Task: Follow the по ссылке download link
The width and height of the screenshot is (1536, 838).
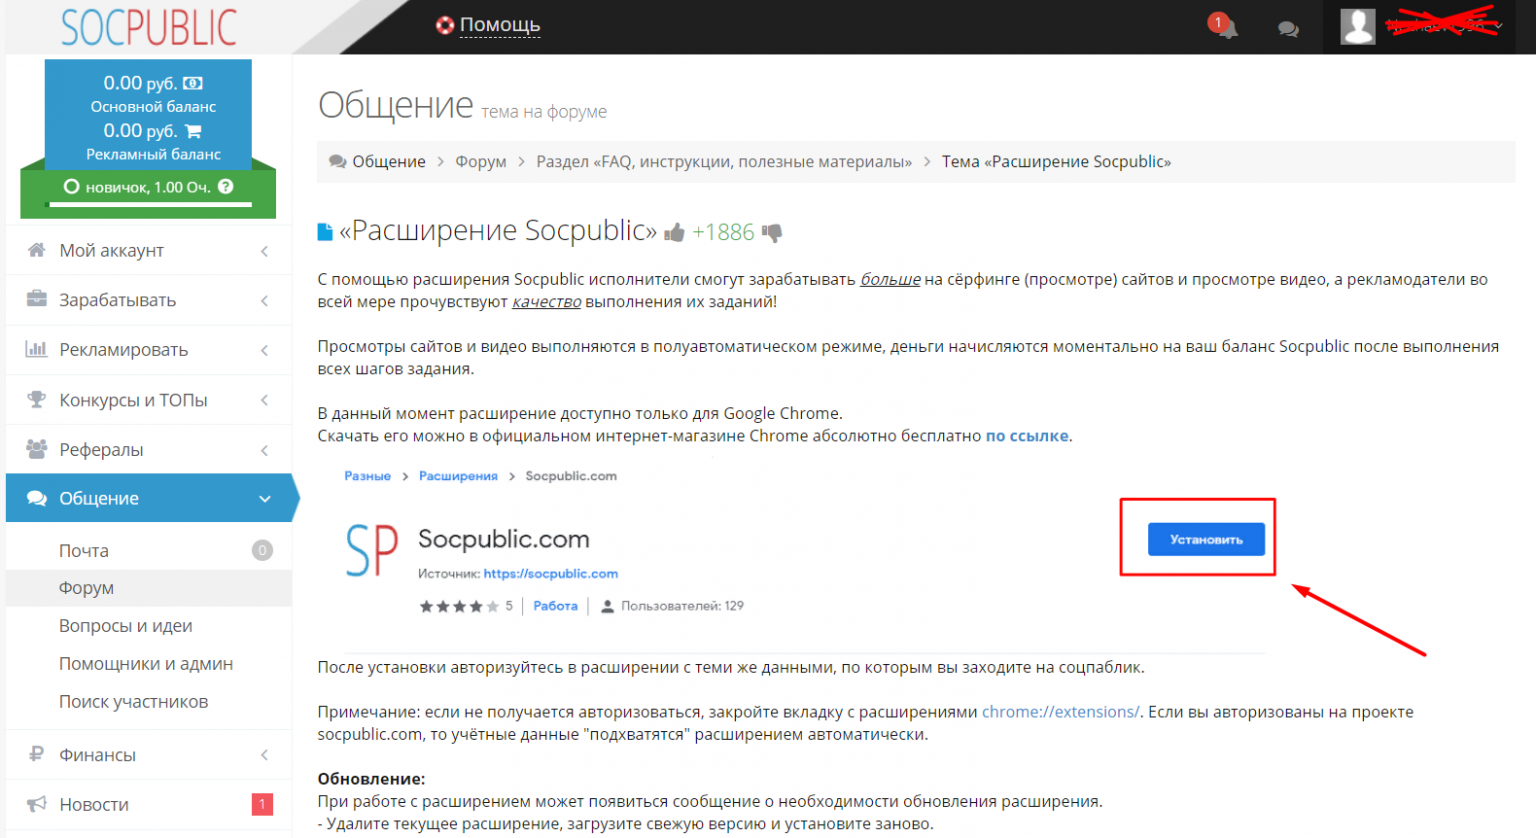Action: click(1027, 436)
